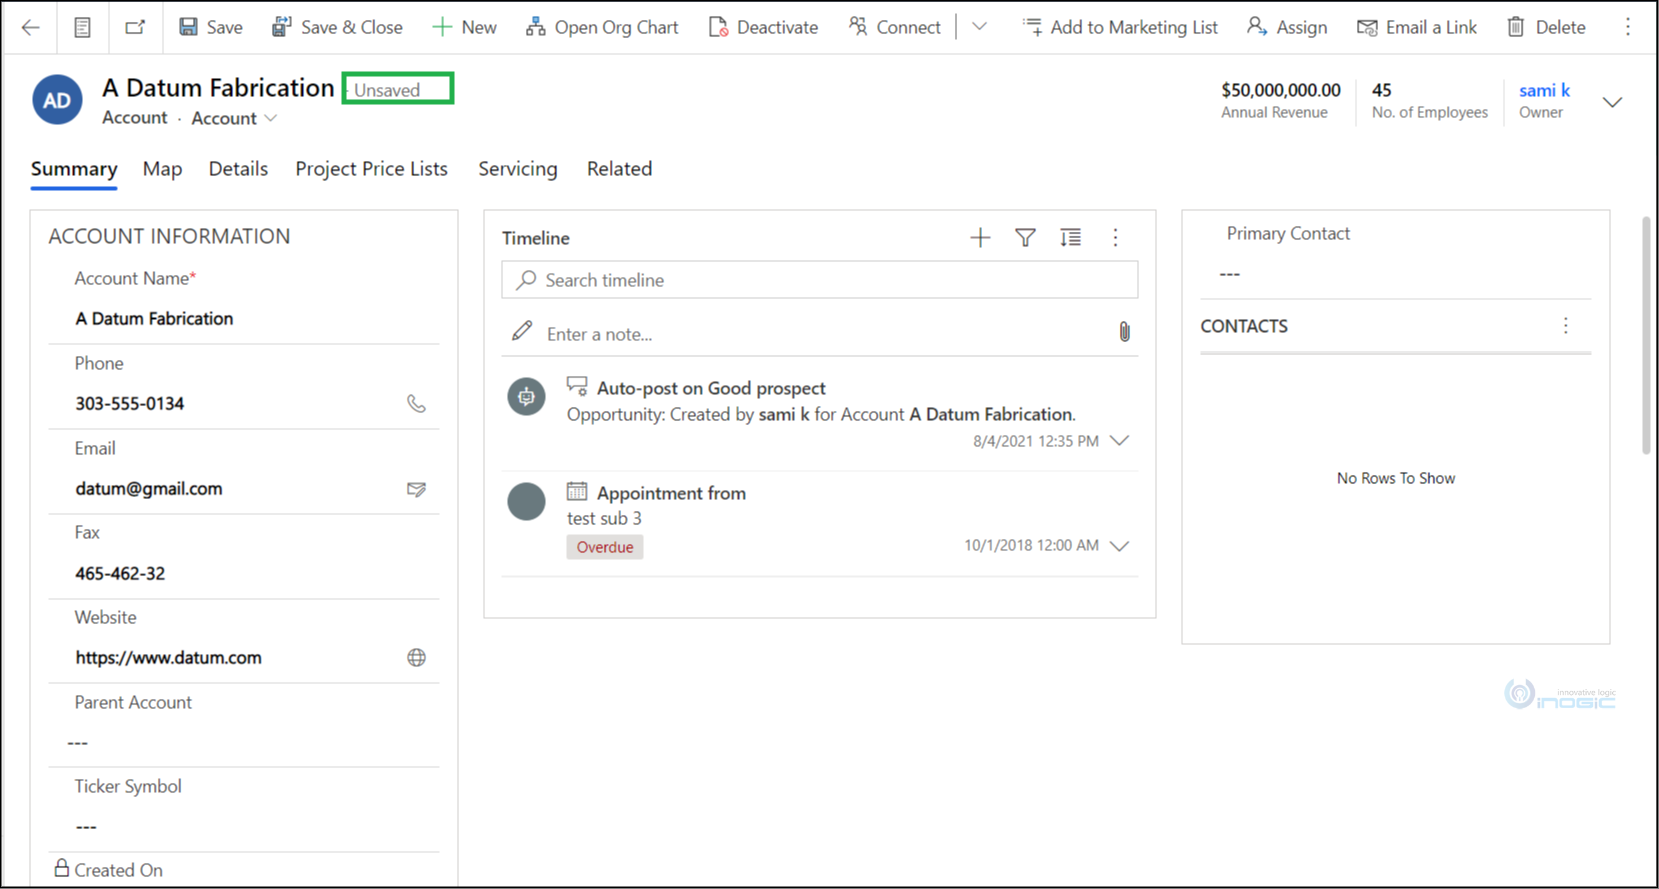Create a New record
Viewport: 1659px width, 889px height.
pos(464,27)
